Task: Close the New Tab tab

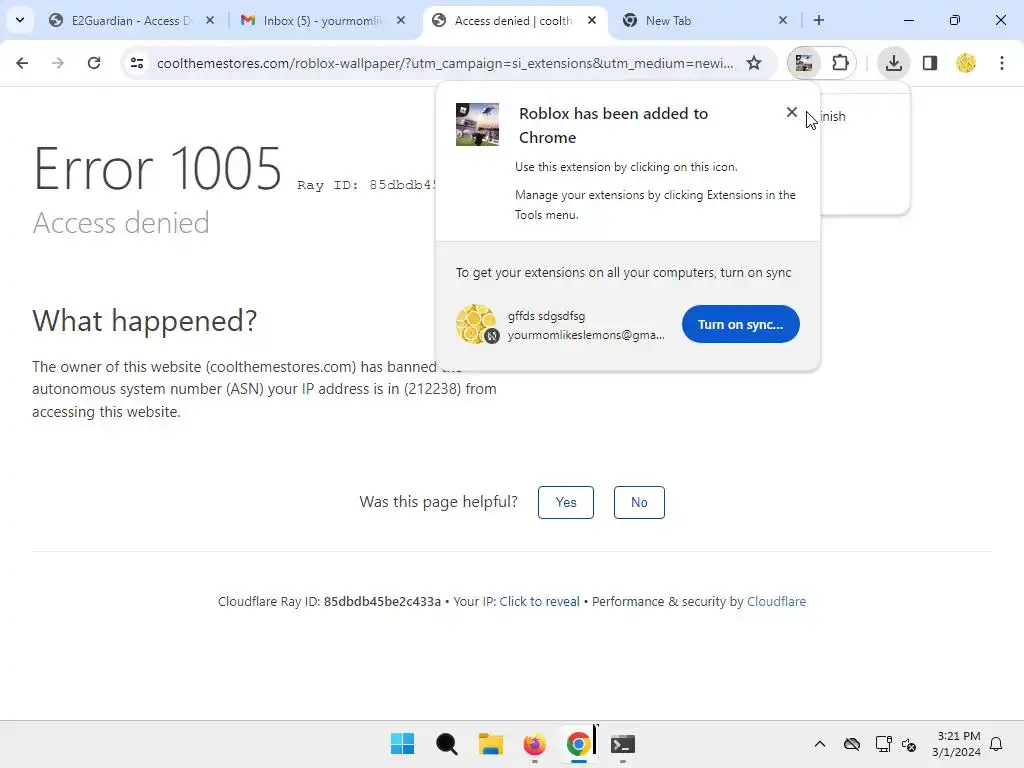Action: coord(783,20)
